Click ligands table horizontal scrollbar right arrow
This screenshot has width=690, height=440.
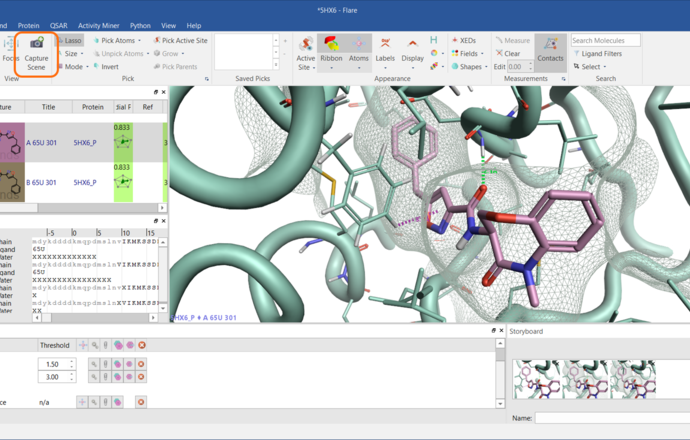click(162, 207)
